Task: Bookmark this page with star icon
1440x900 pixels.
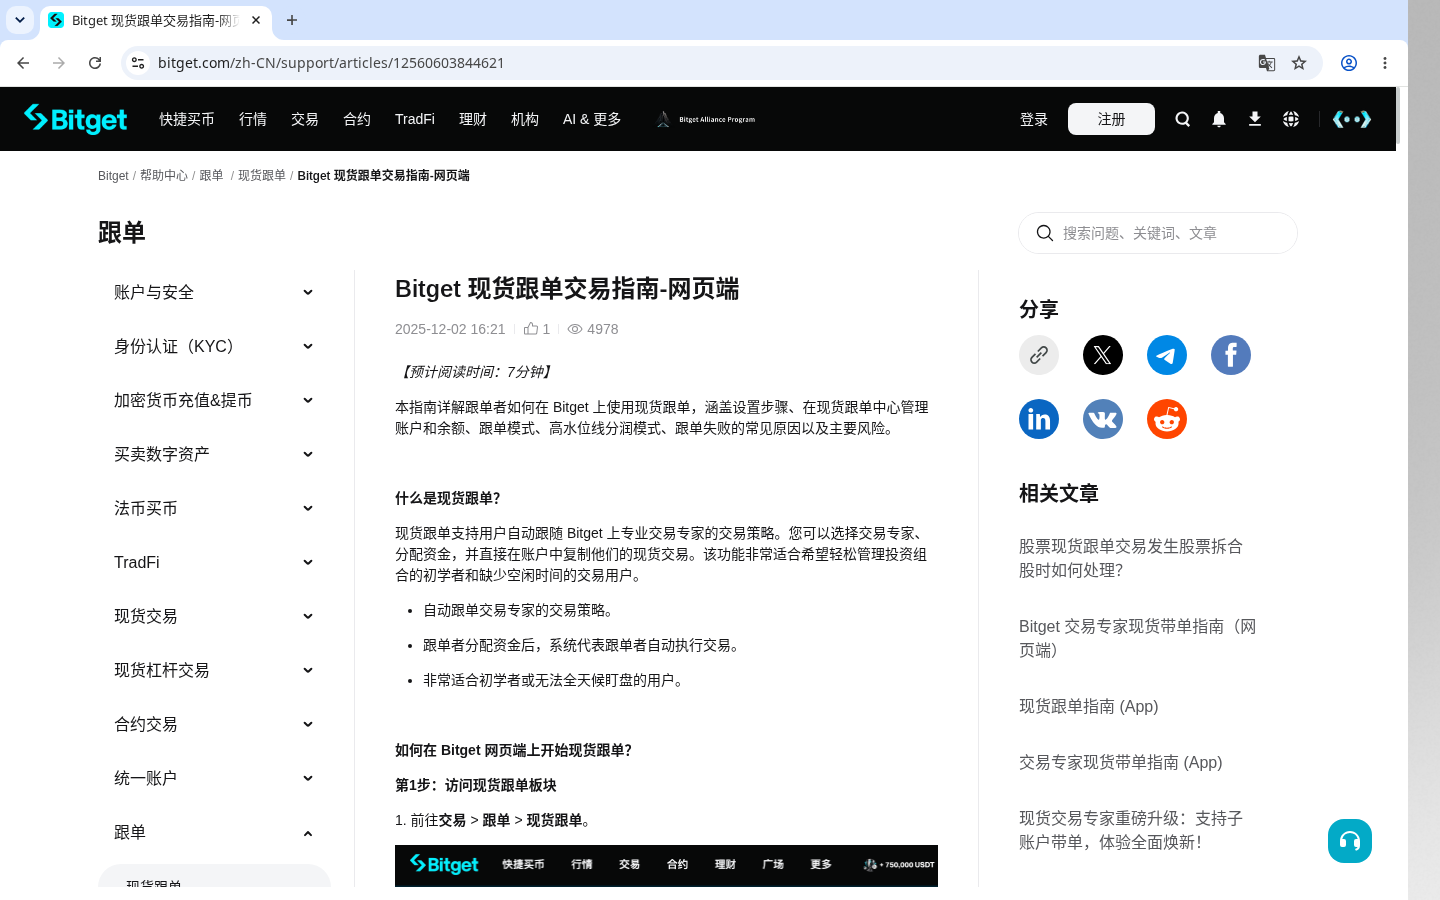Action: click(1299, 63)
